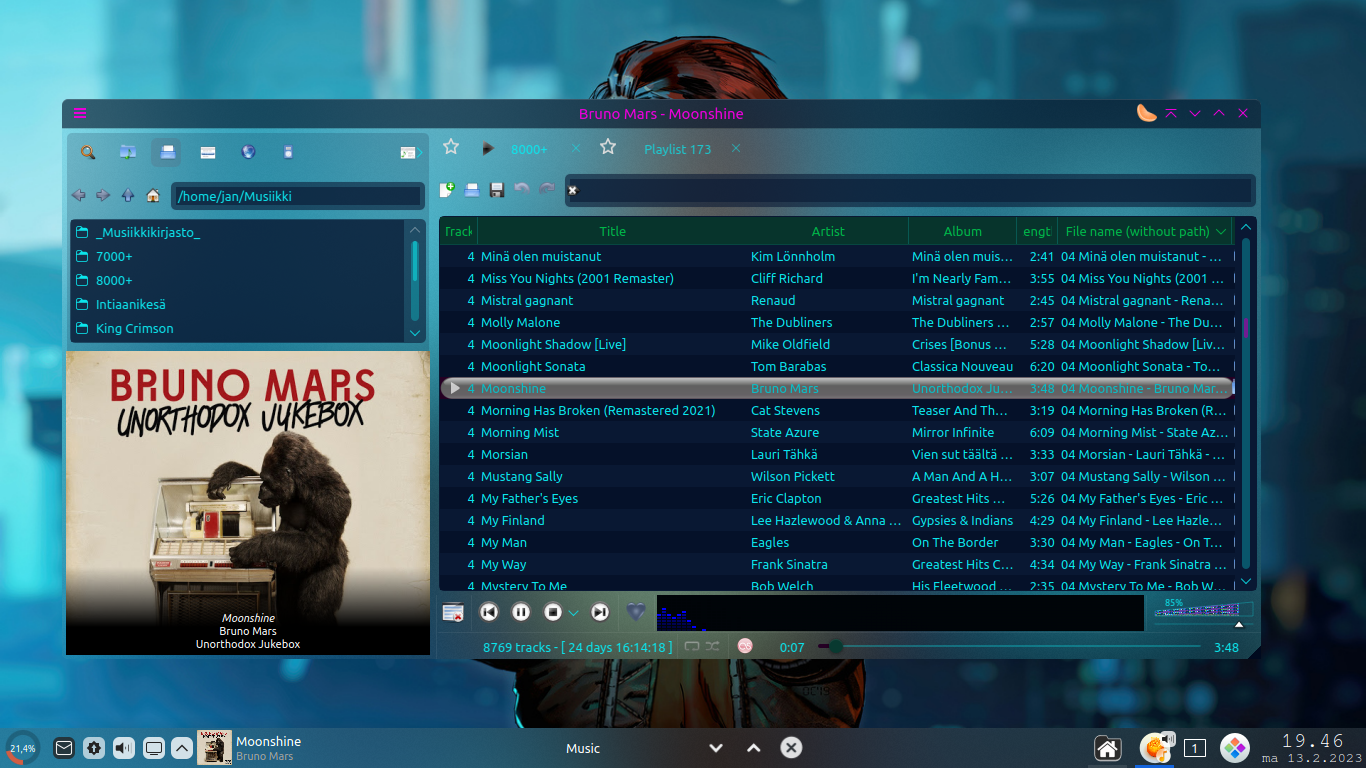Screen dimensions: 1366x768
Task: Love the current track with heart icon
Action: click(x=636, y=611)
